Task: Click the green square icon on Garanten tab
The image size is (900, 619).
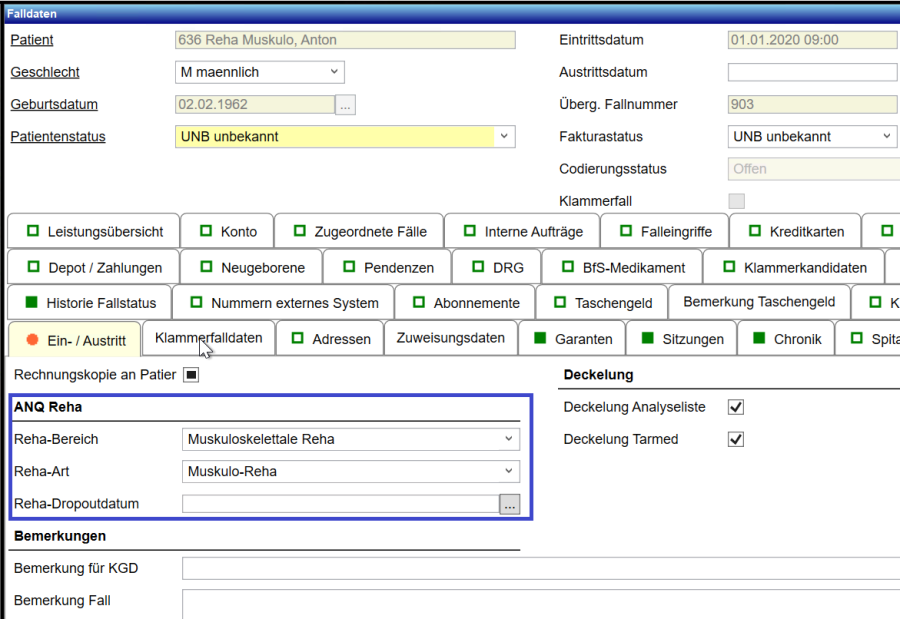Action: pyautogui.click(x=539, y=339)
